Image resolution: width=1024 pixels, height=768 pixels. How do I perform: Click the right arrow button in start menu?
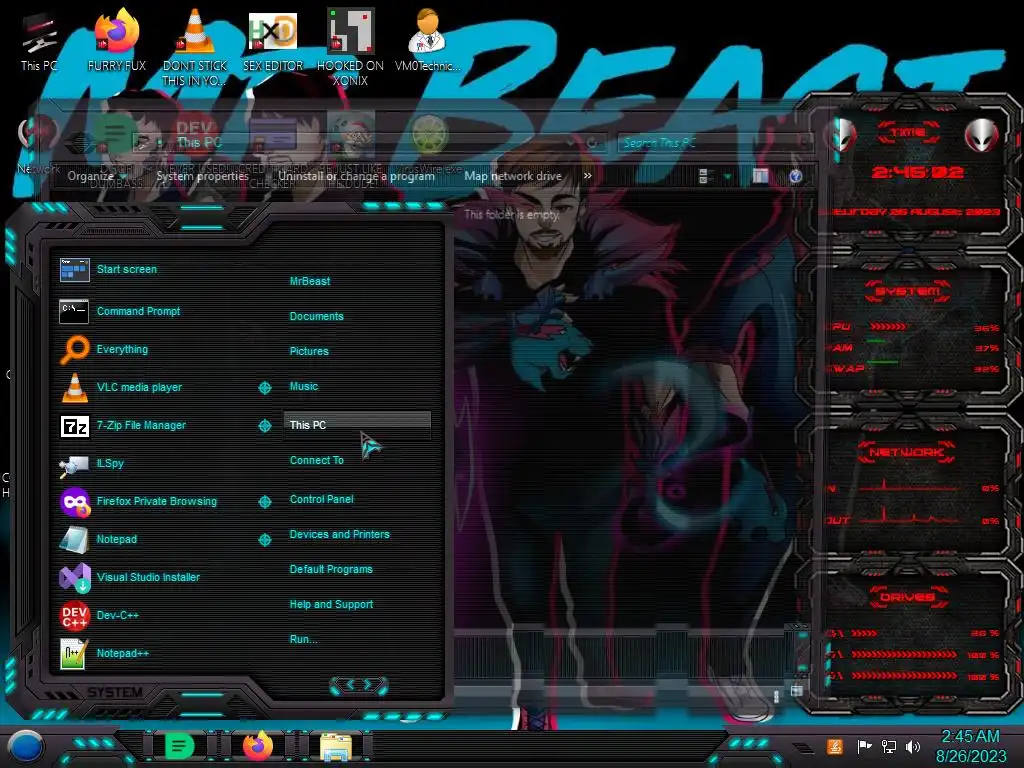368,684
